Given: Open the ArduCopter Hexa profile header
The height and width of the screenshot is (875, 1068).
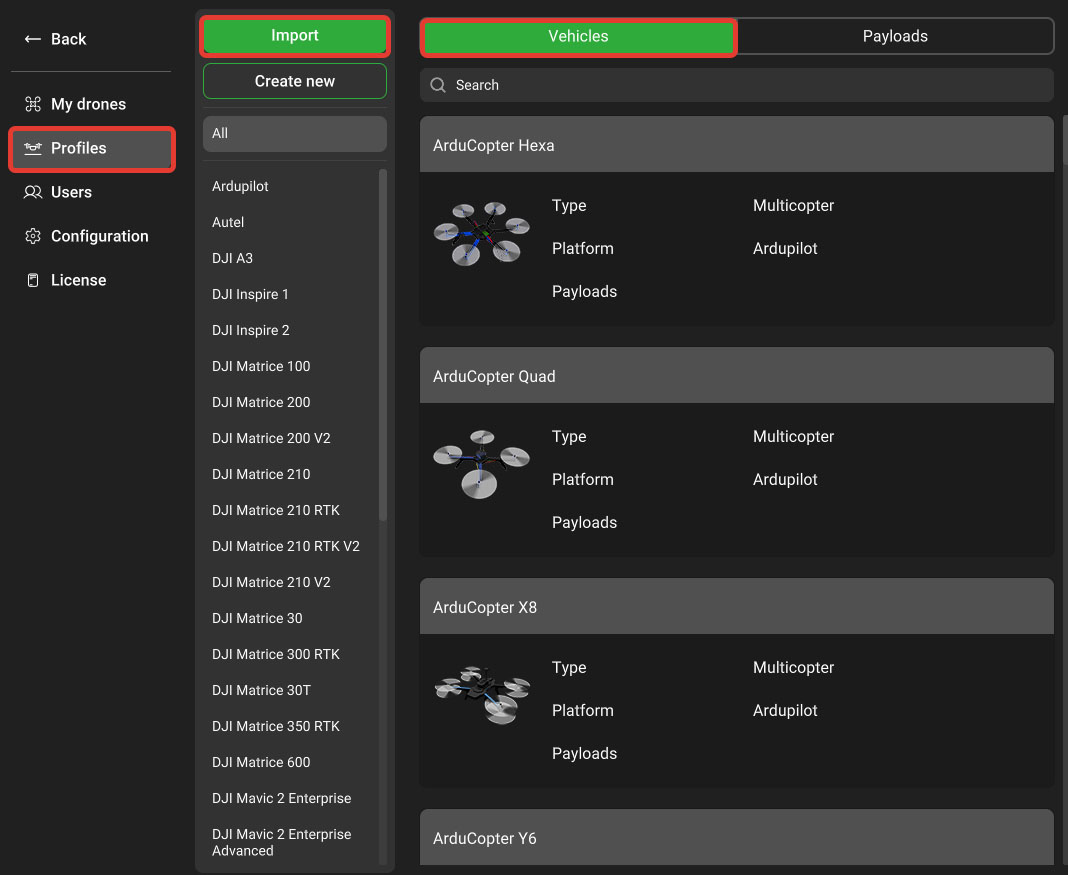Looking at the screenshot, I should coord(737,144).
